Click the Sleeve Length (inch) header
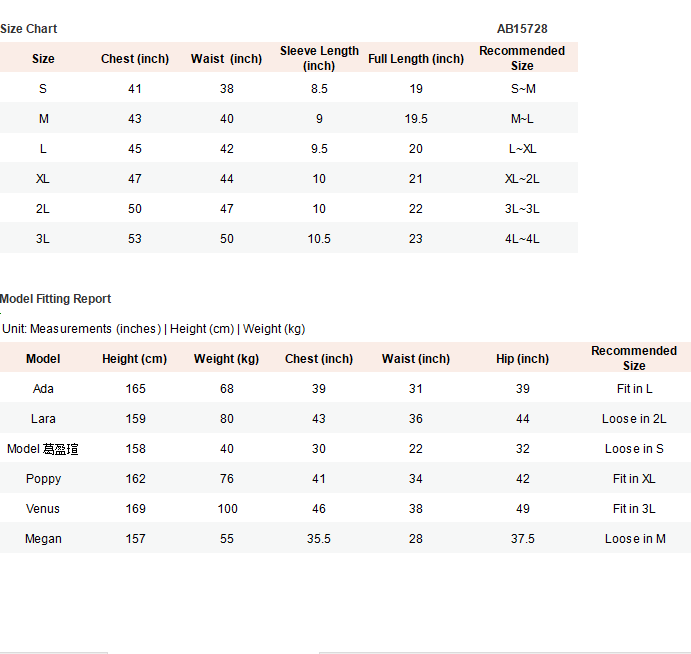The image size is (691, 654). (319, 58)
